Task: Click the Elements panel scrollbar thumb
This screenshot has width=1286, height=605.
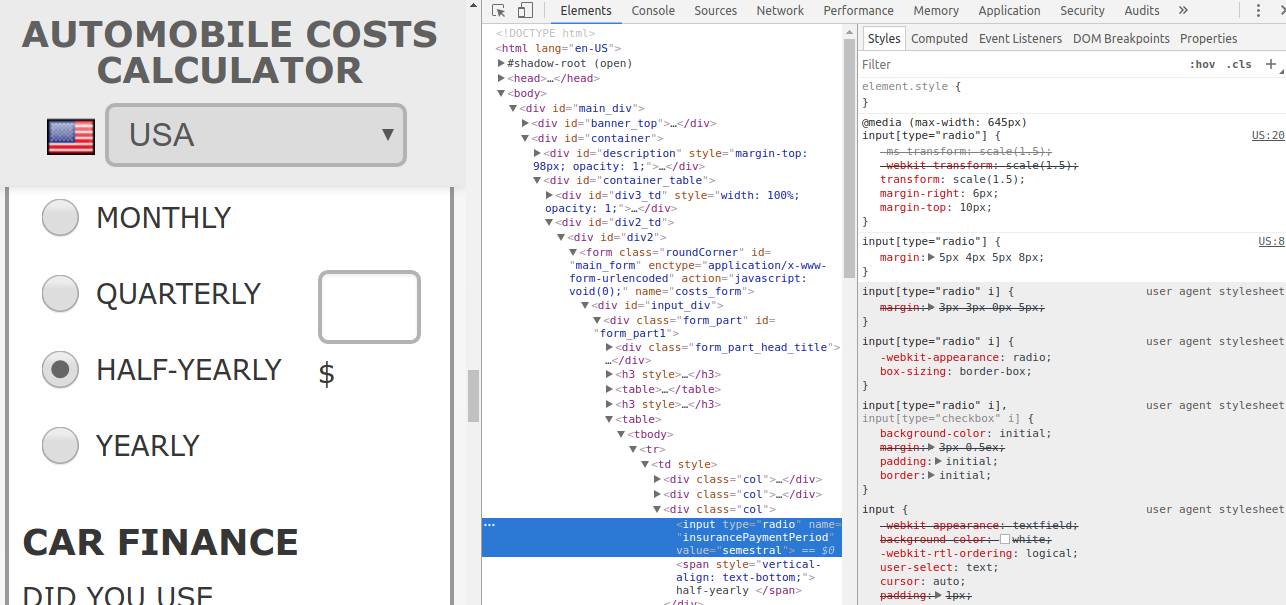Action: pos(849,158)
